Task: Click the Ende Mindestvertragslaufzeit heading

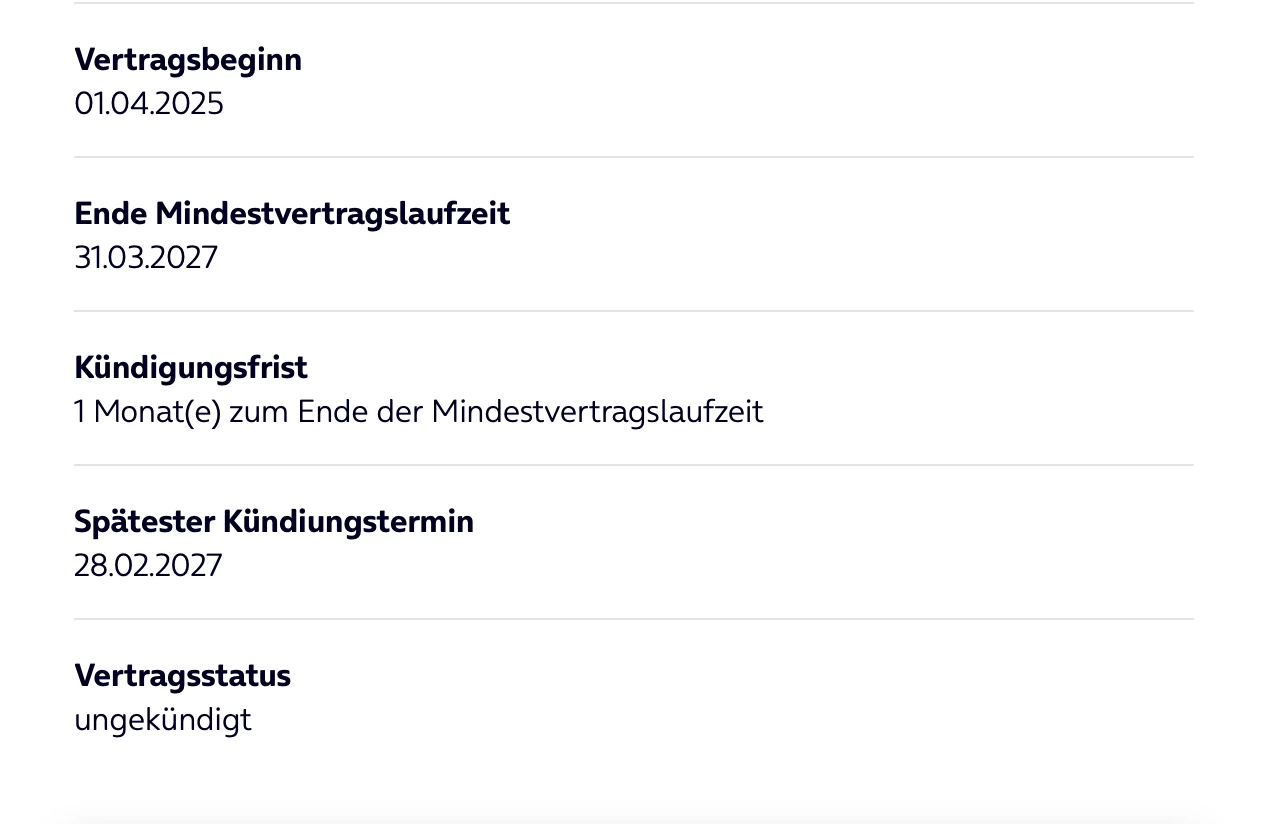Action: (292, 214)
